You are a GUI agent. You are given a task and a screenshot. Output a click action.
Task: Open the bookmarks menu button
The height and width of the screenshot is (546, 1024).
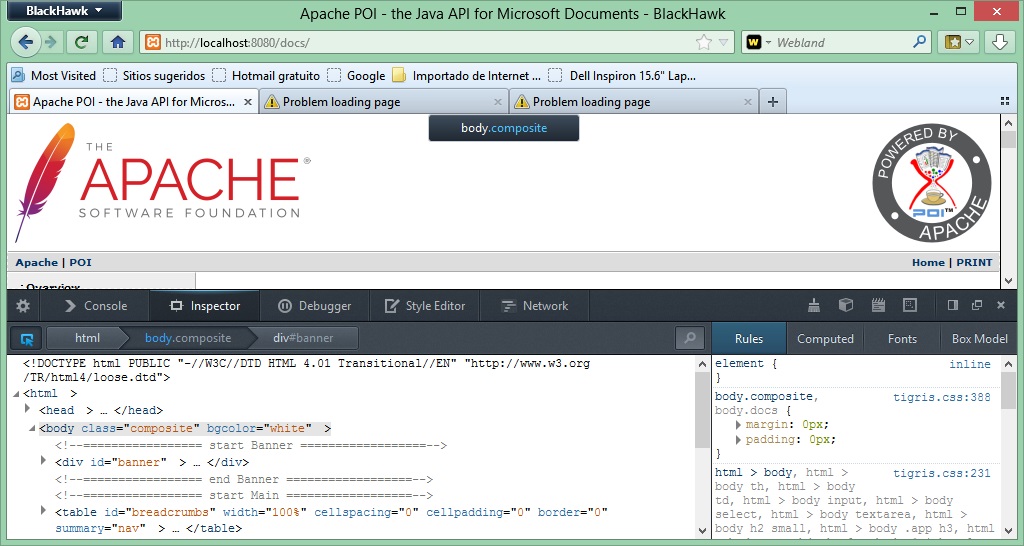[959, 42]
